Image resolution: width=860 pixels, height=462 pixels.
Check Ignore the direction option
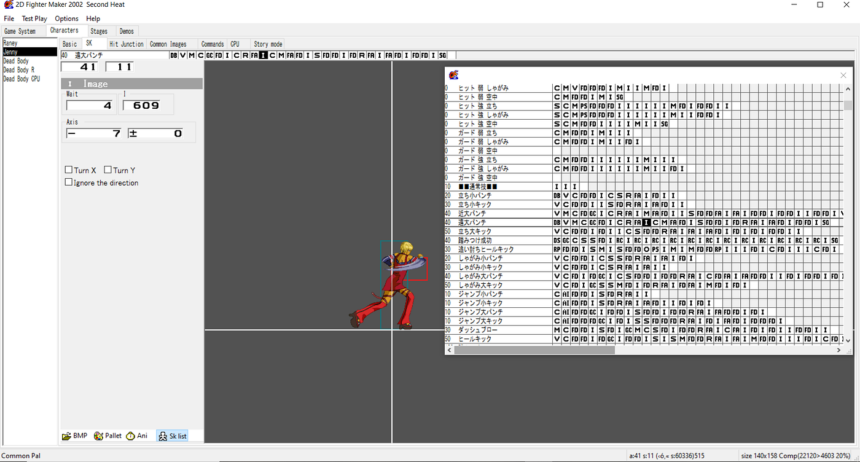(x=69, y=183)
